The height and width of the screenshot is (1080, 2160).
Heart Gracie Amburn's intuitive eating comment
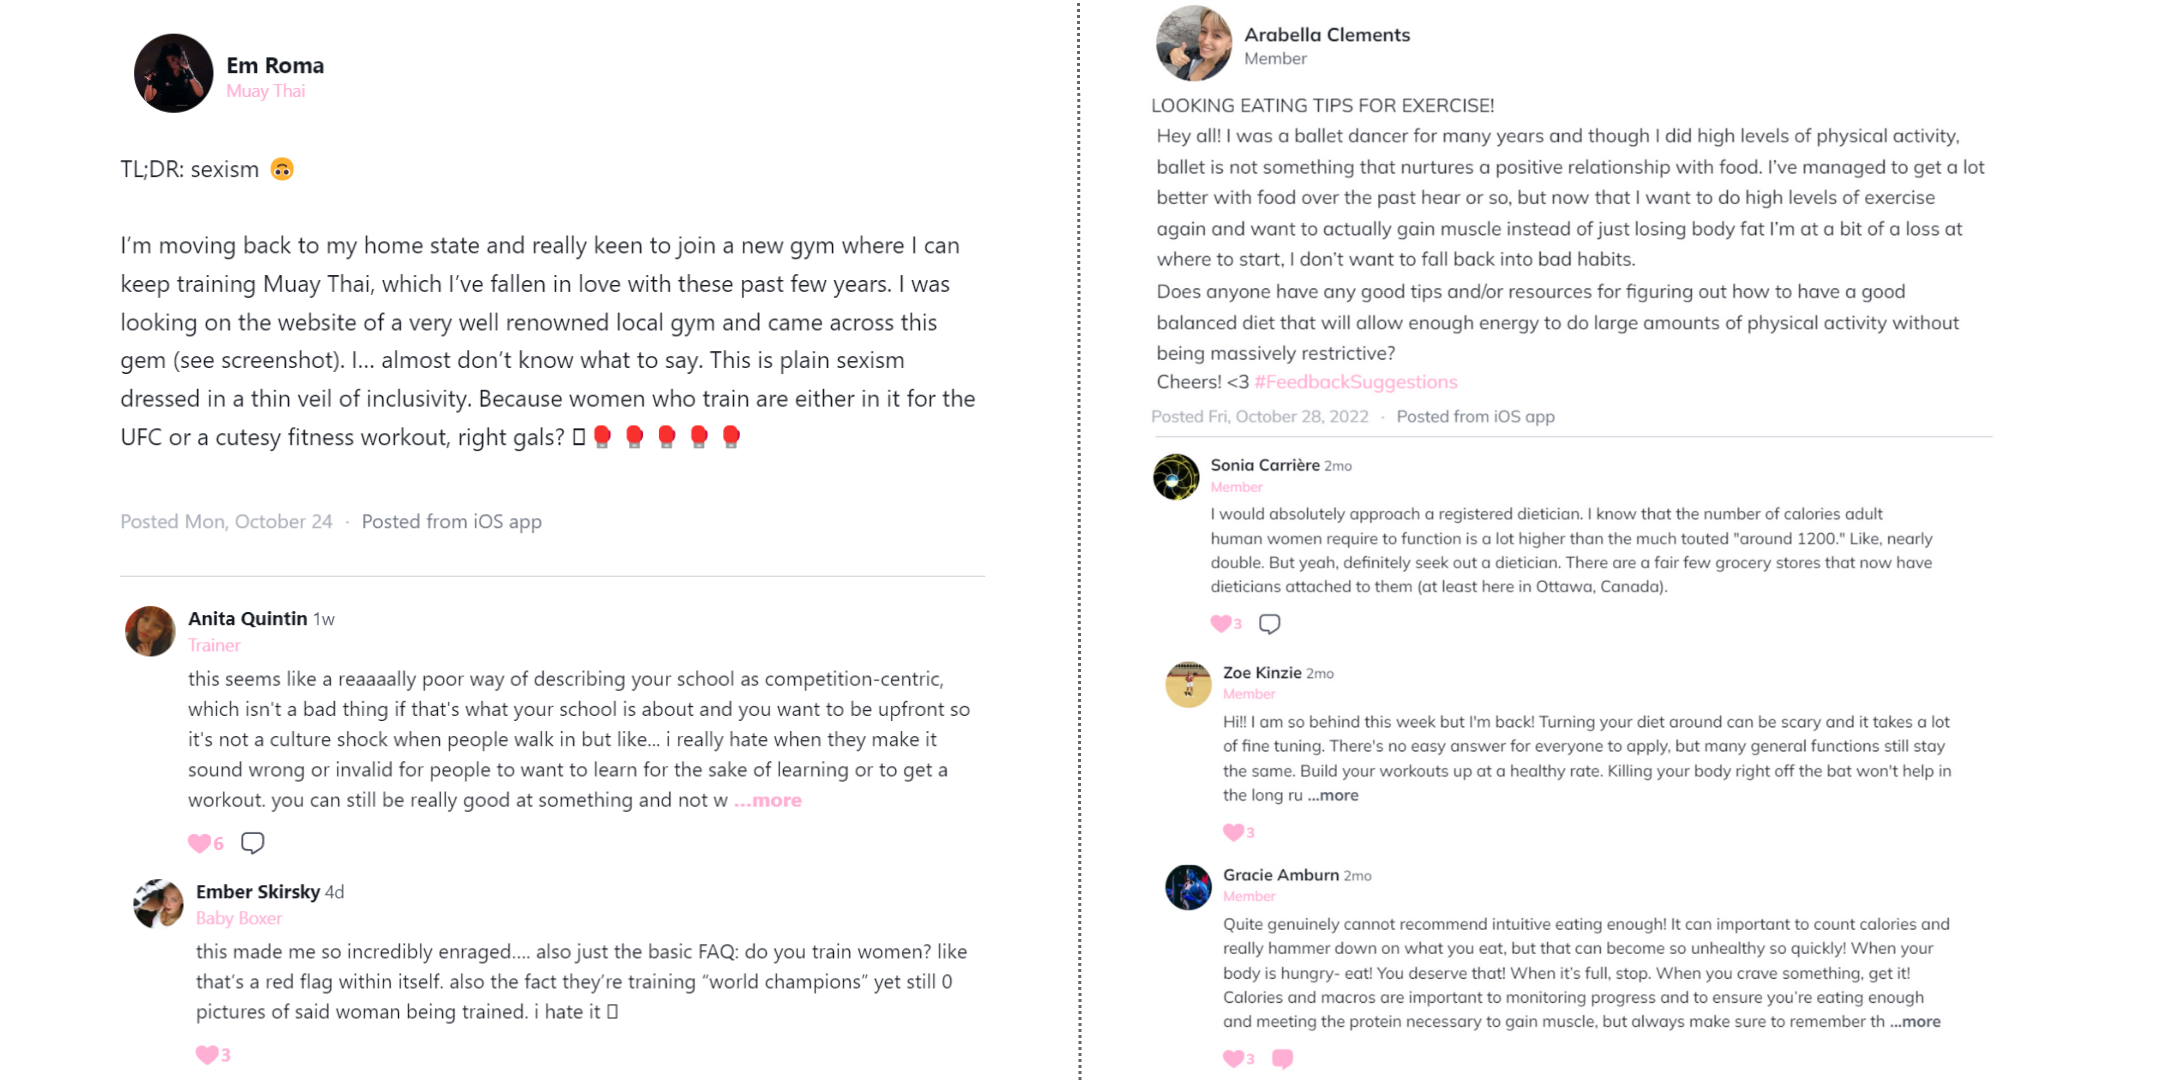[1234, 1058]
